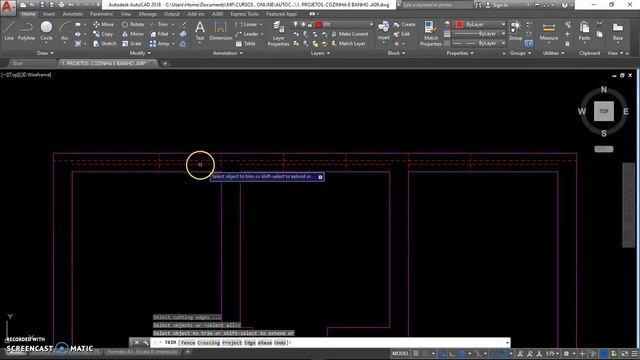Expand the Annotation panel

click(228, 53)
